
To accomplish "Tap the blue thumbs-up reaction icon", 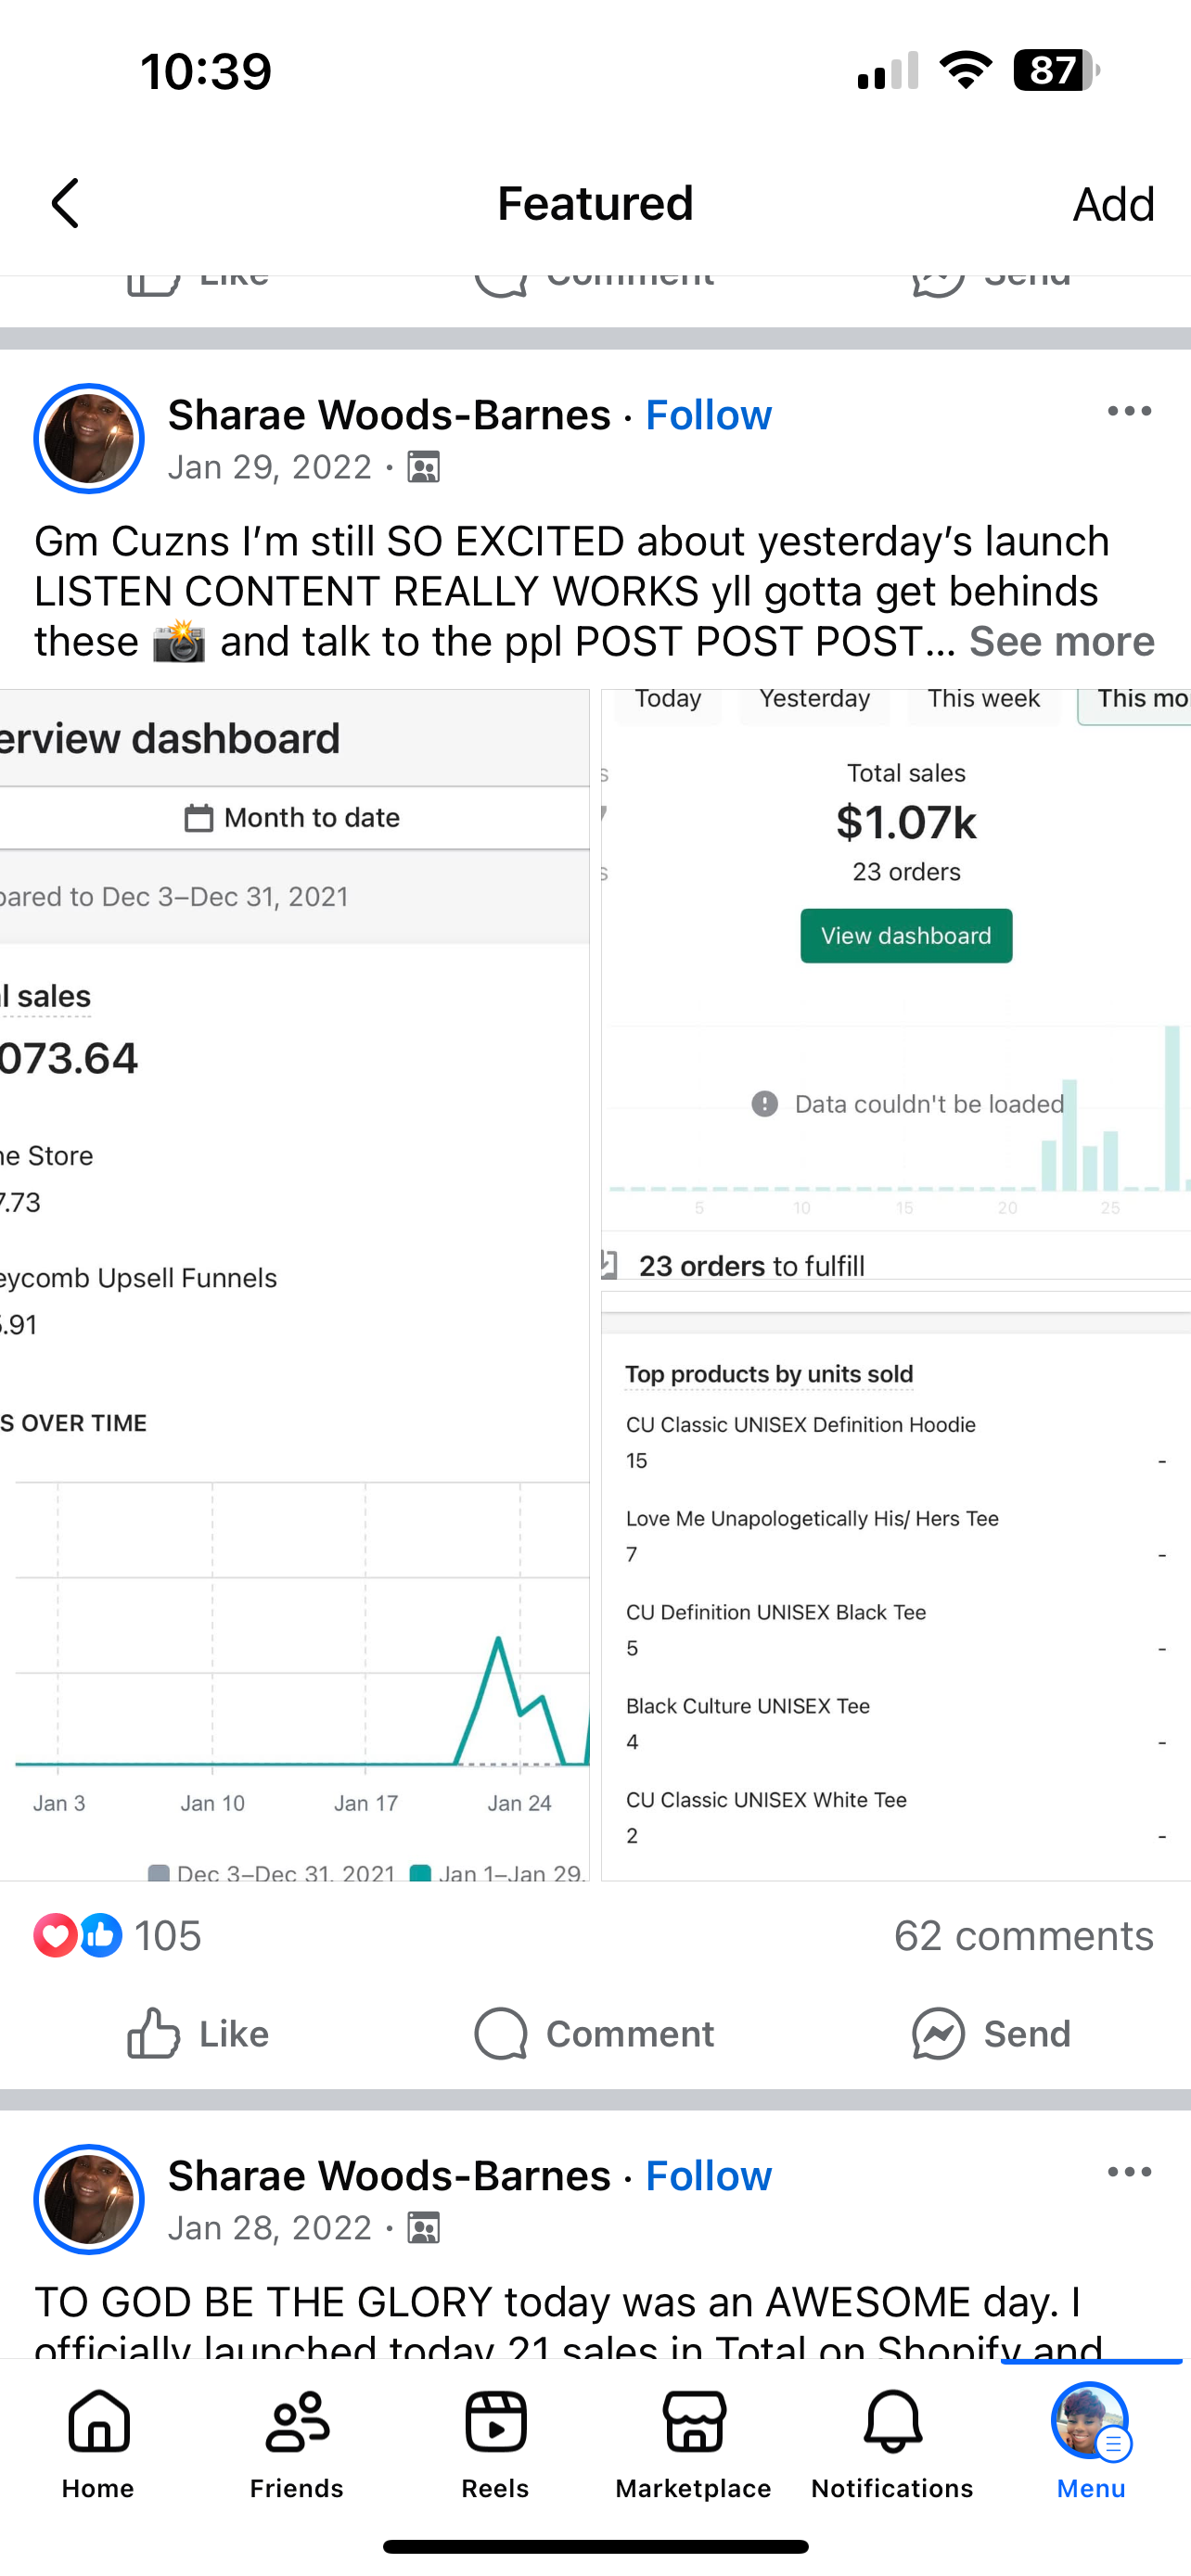I will pos(100,1935).
